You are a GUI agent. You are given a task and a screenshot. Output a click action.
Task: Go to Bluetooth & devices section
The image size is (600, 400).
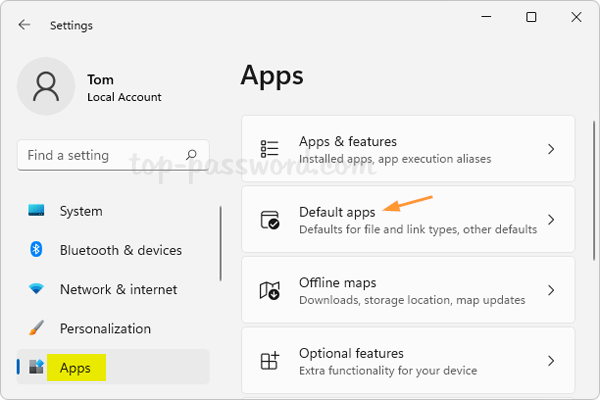[x=120, y=250]
